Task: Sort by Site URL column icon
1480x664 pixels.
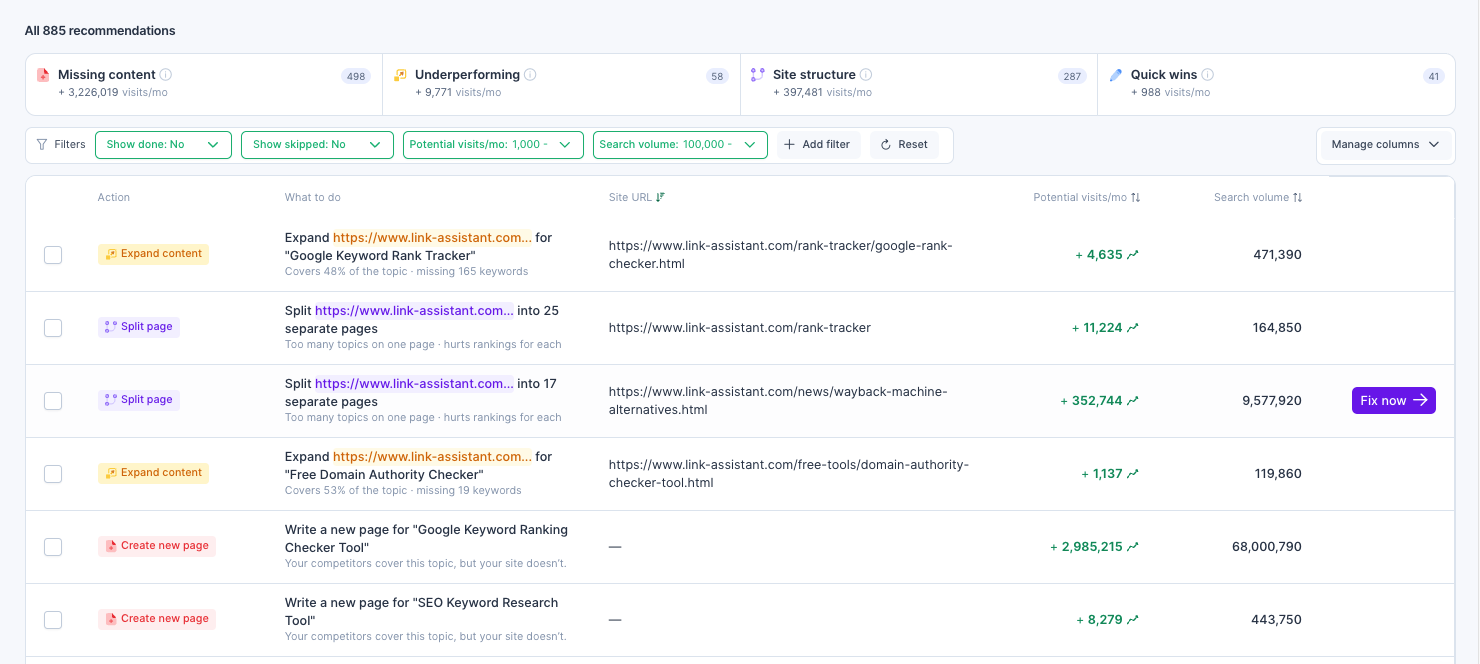Action: coord(661,197)
